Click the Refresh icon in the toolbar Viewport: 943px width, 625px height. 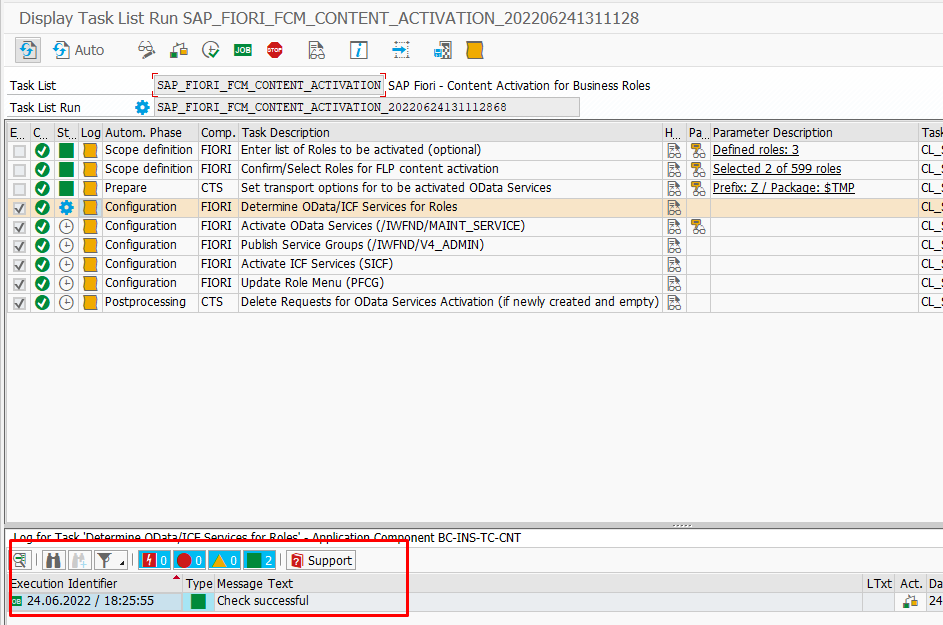click(x=28, y=50)
